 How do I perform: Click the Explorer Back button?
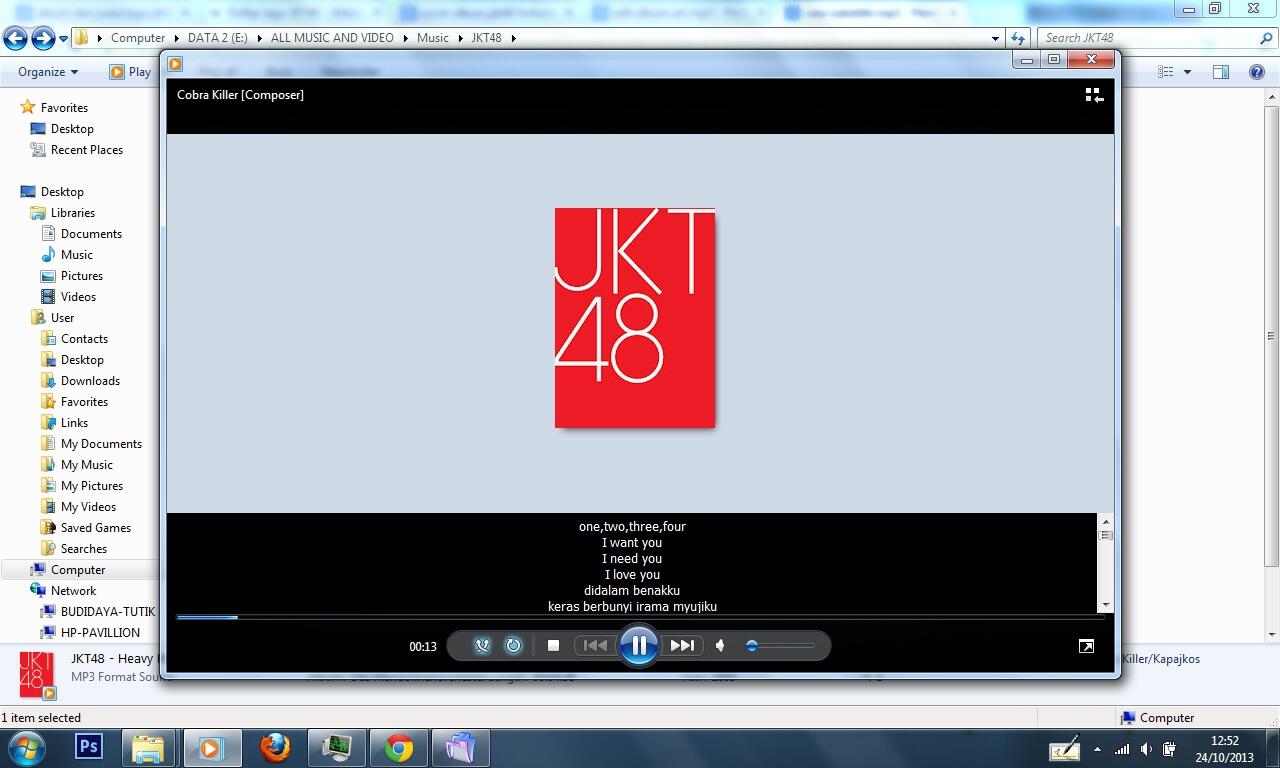[15, 38]
